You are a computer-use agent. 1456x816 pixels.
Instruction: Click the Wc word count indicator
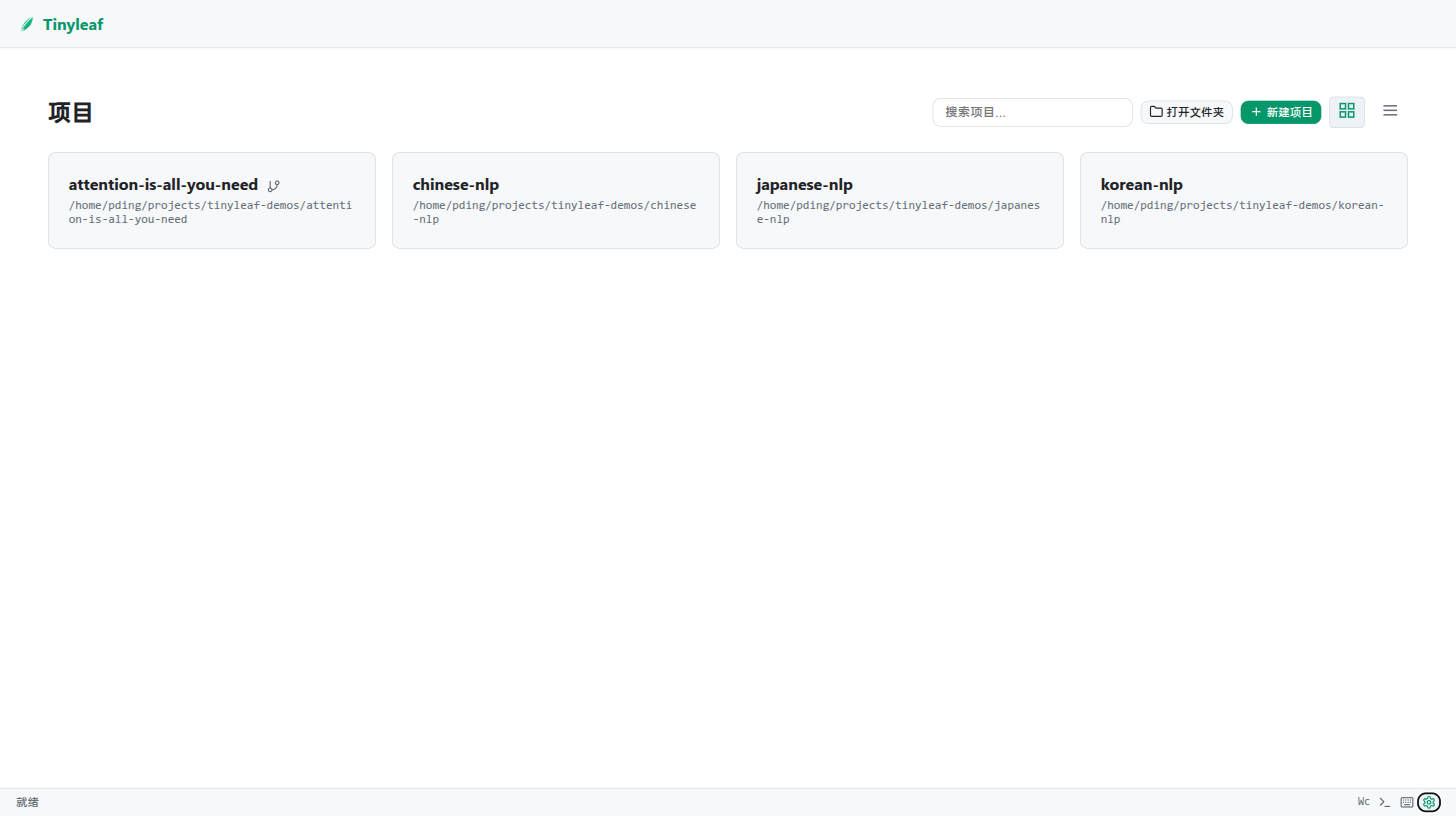pyautogui.click(x=1363, y=802)
